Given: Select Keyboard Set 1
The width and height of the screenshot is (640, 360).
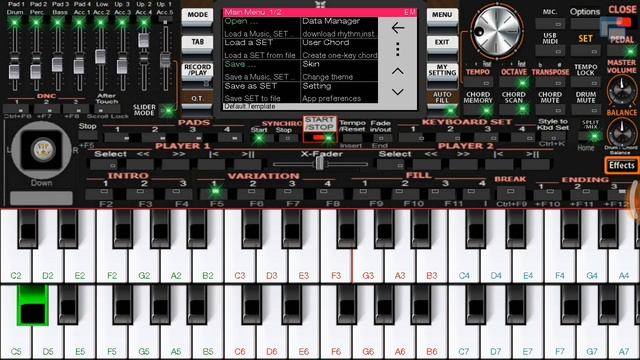Looking at the screenshot, I should (x=413, y=138).
